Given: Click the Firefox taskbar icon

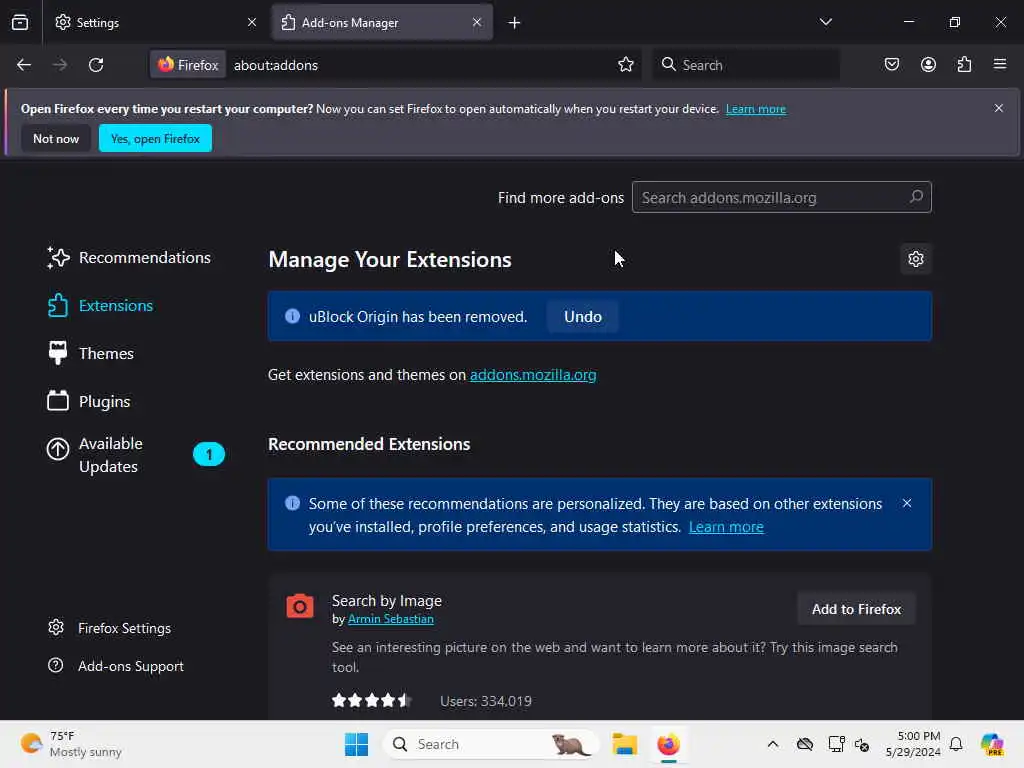Looking at the screenshot, I should tap(668, 744).
